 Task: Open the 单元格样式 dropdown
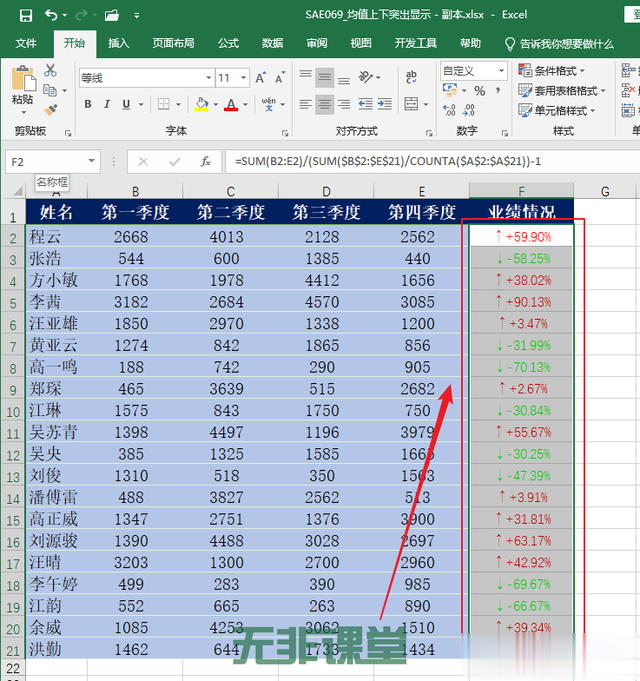(x=557, y=110)
